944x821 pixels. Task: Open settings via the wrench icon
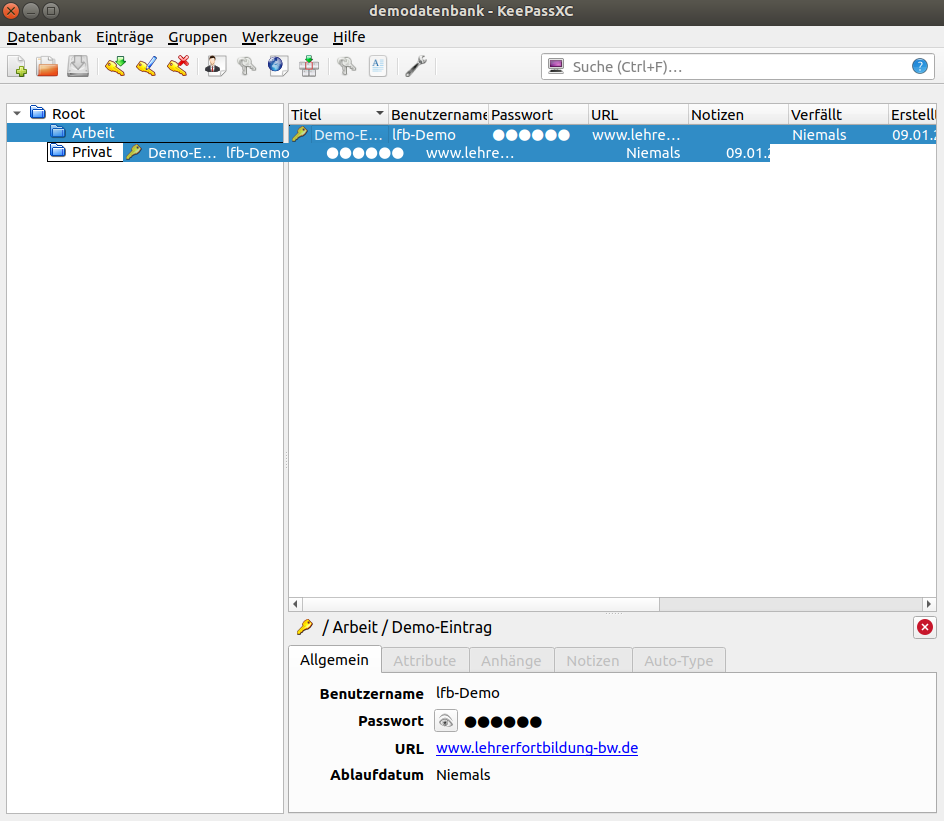tap(416, 67)
